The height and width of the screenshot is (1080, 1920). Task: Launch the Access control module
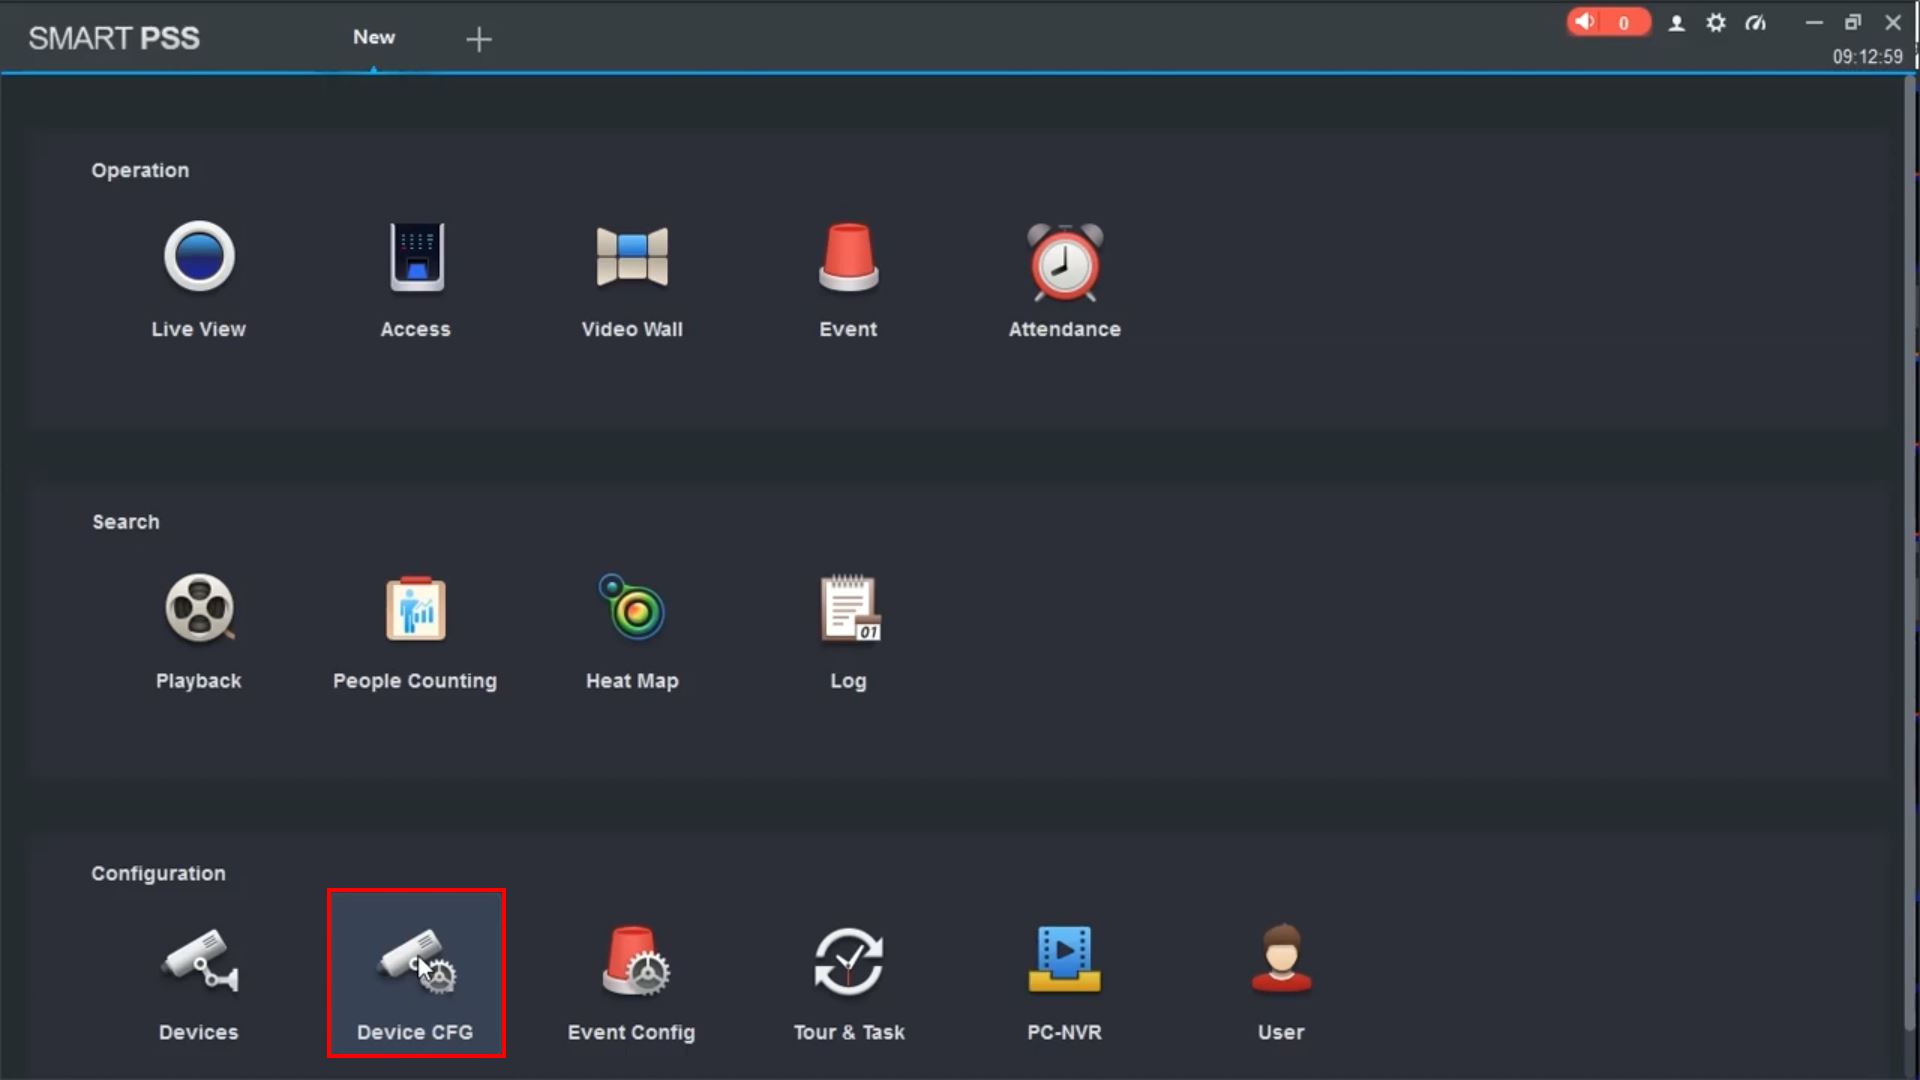coord(416,258)
